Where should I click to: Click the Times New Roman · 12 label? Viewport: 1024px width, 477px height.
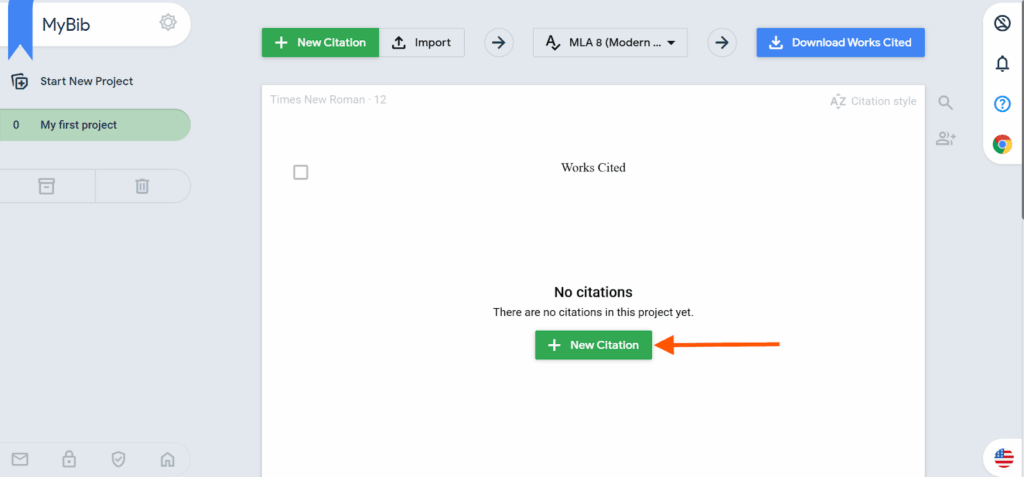(328, 100)
